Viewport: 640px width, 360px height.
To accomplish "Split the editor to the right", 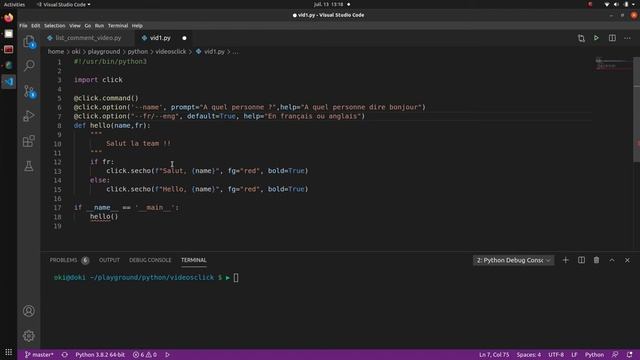I will [612, 38].
